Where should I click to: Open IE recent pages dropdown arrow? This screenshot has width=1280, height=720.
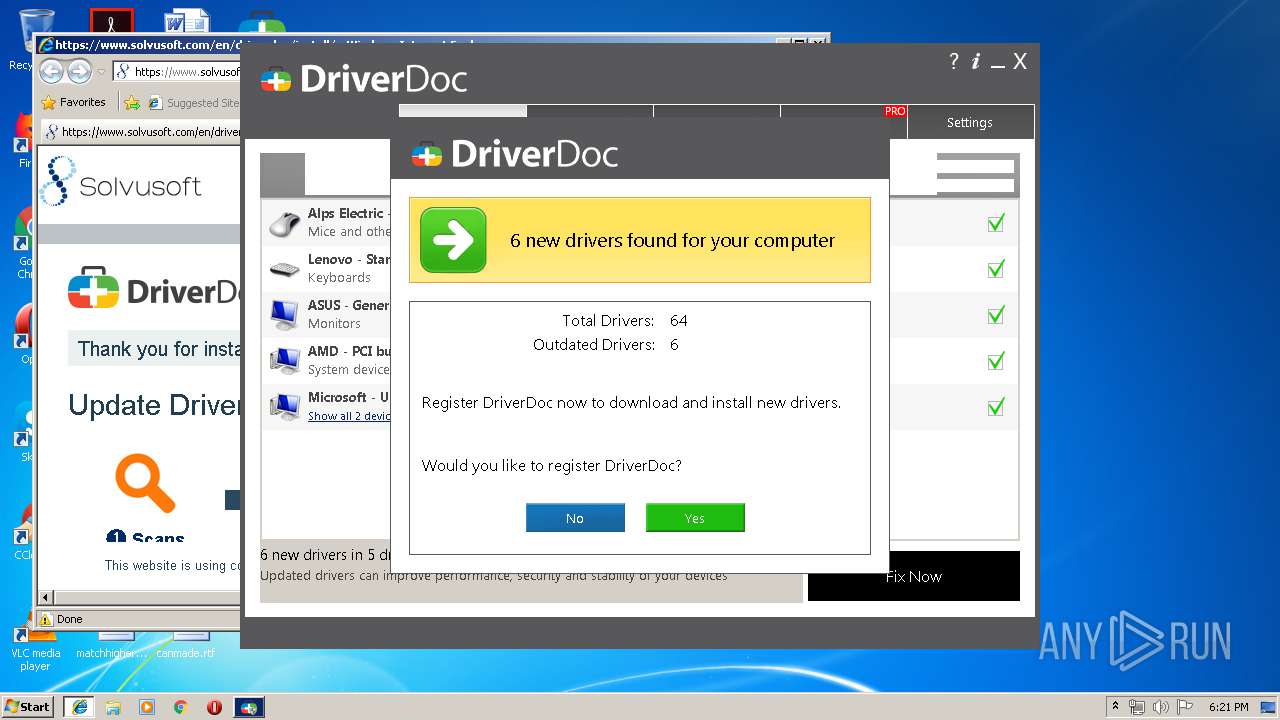pos(101,72)
